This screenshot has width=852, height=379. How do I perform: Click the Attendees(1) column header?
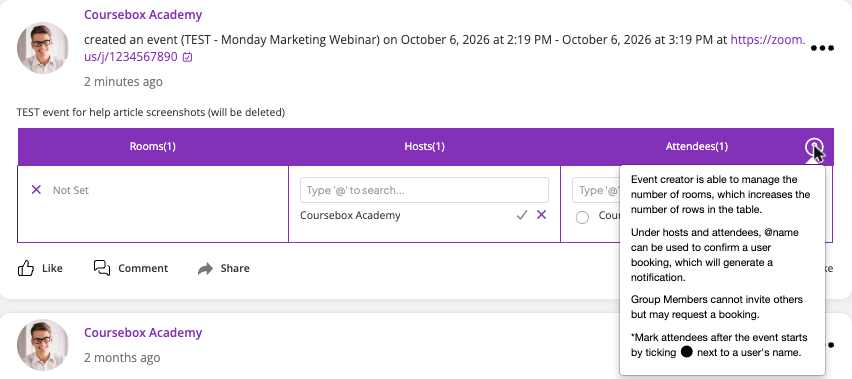[x=697, y=147]
